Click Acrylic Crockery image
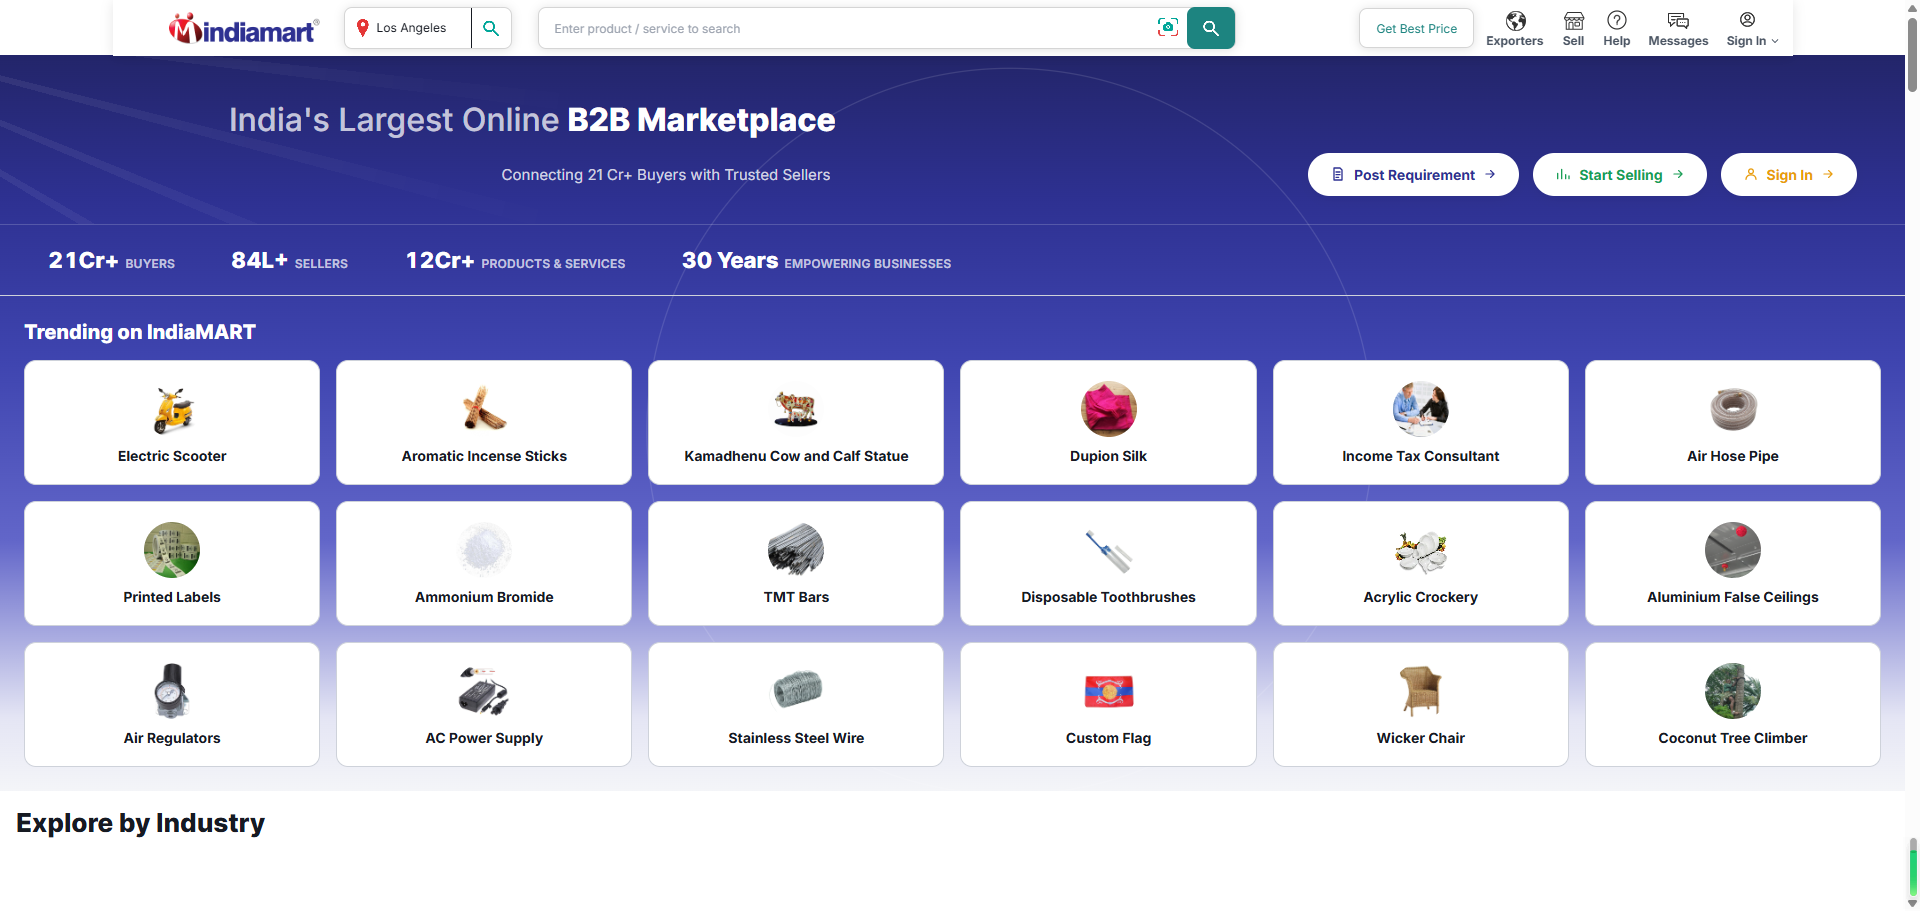Image resolution: width=1920 pixels, height=911 pixels. [x=1420, y=550]
